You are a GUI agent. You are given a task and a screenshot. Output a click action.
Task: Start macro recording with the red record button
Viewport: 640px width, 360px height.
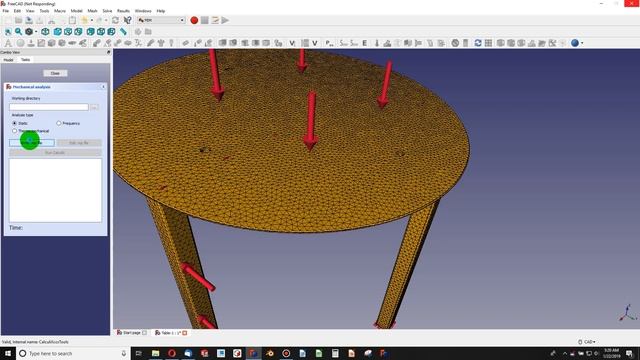click(194, 20)
